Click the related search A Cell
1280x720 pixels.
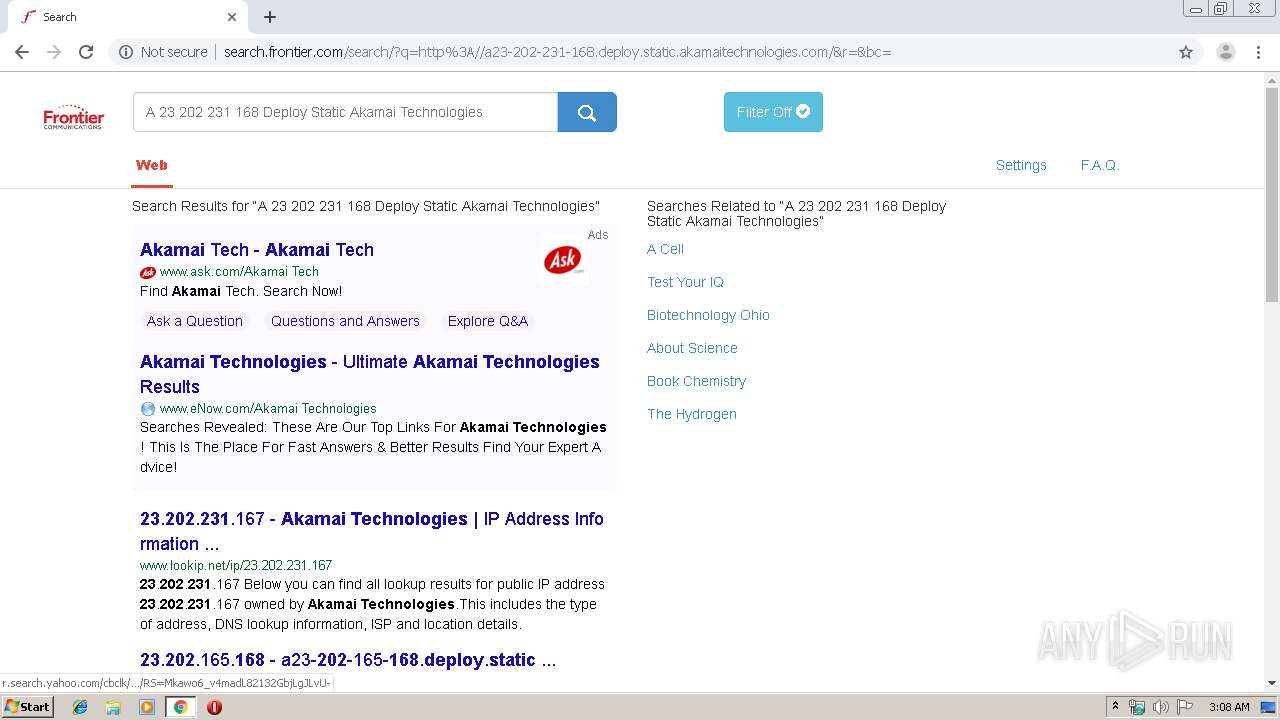point(665,249)
